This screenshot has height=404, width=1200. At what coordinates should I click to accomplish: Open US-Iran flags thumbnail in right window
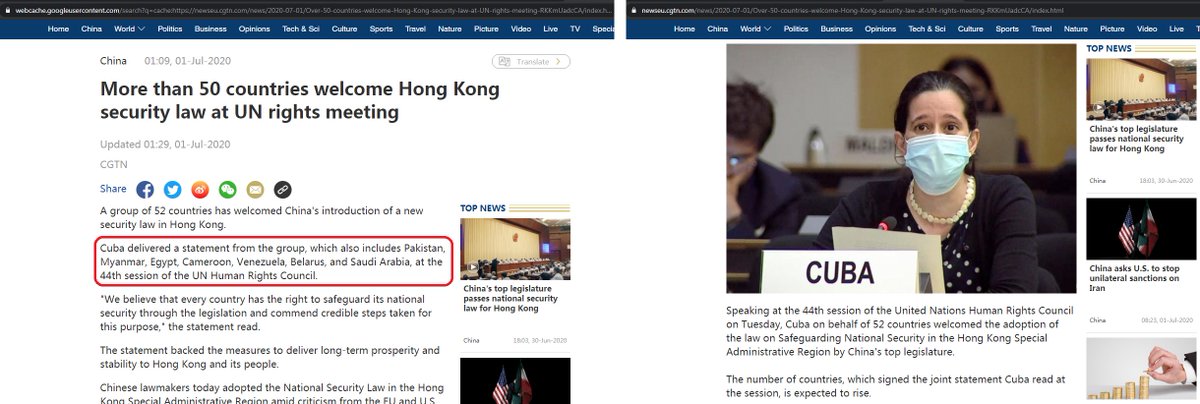tap(1140, 229)
